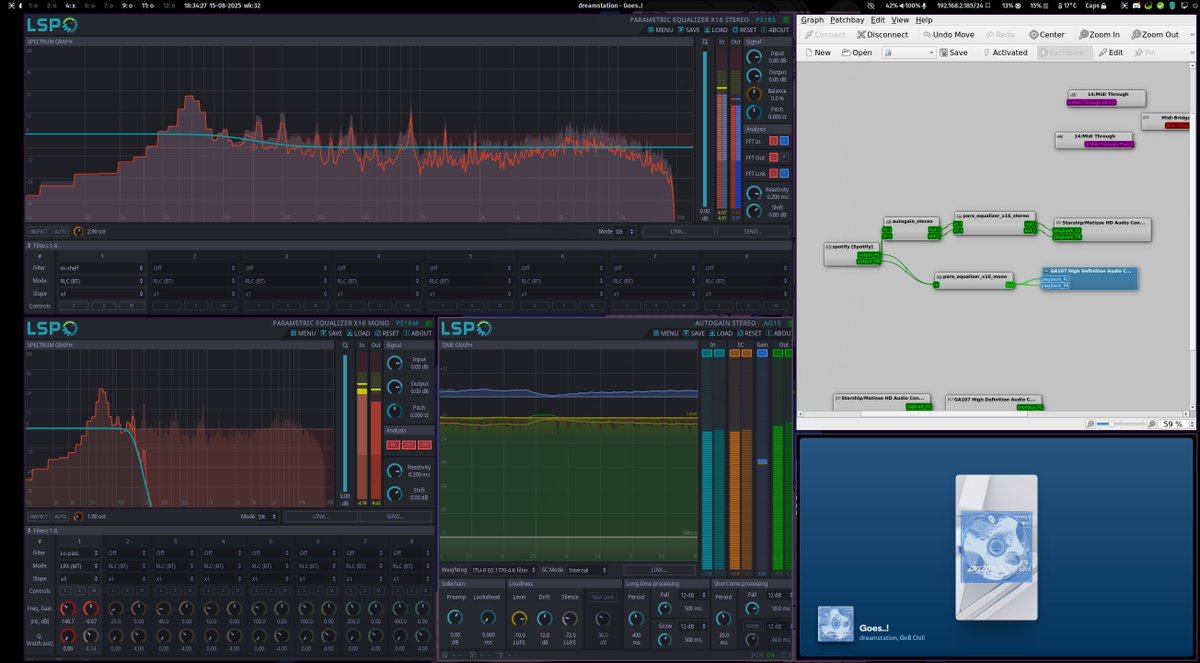Open MENU in the stereo equalizer plugin

coord(661,30)
